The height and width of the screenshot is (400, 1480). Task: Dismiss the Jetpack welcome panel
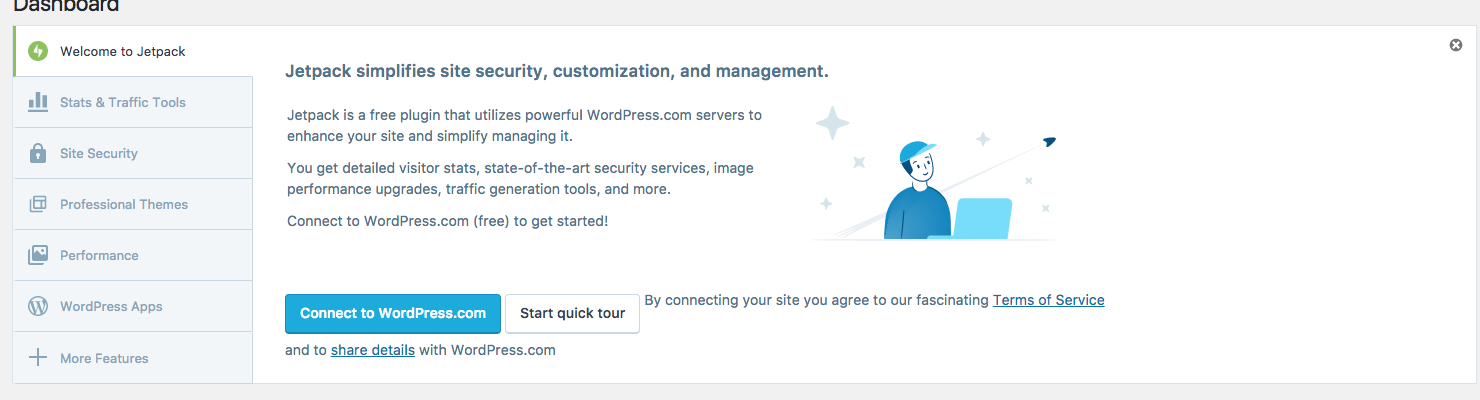pos(1456,45)
